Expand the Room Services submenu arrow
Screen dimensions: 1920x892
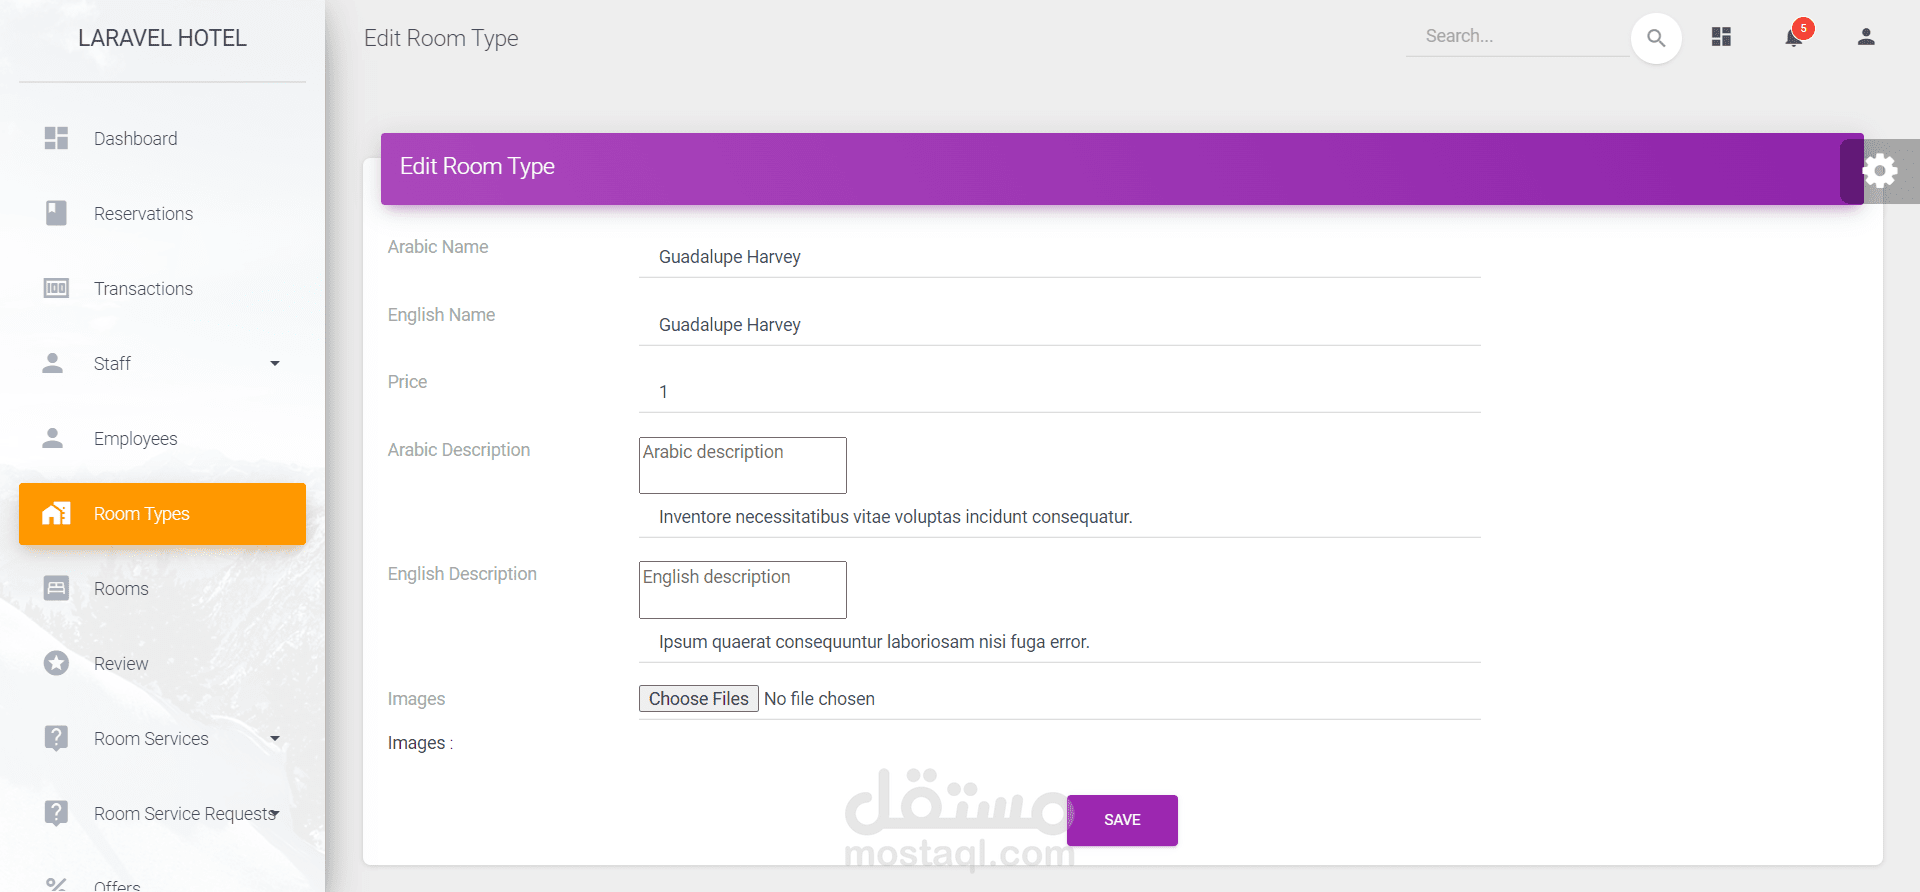click(275, 738)
